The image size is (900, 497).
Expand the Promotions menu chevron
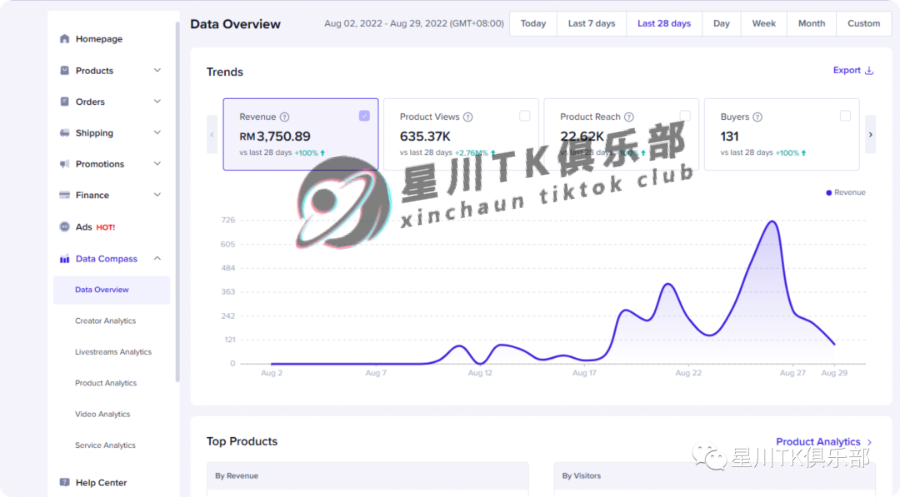(157, 164)
